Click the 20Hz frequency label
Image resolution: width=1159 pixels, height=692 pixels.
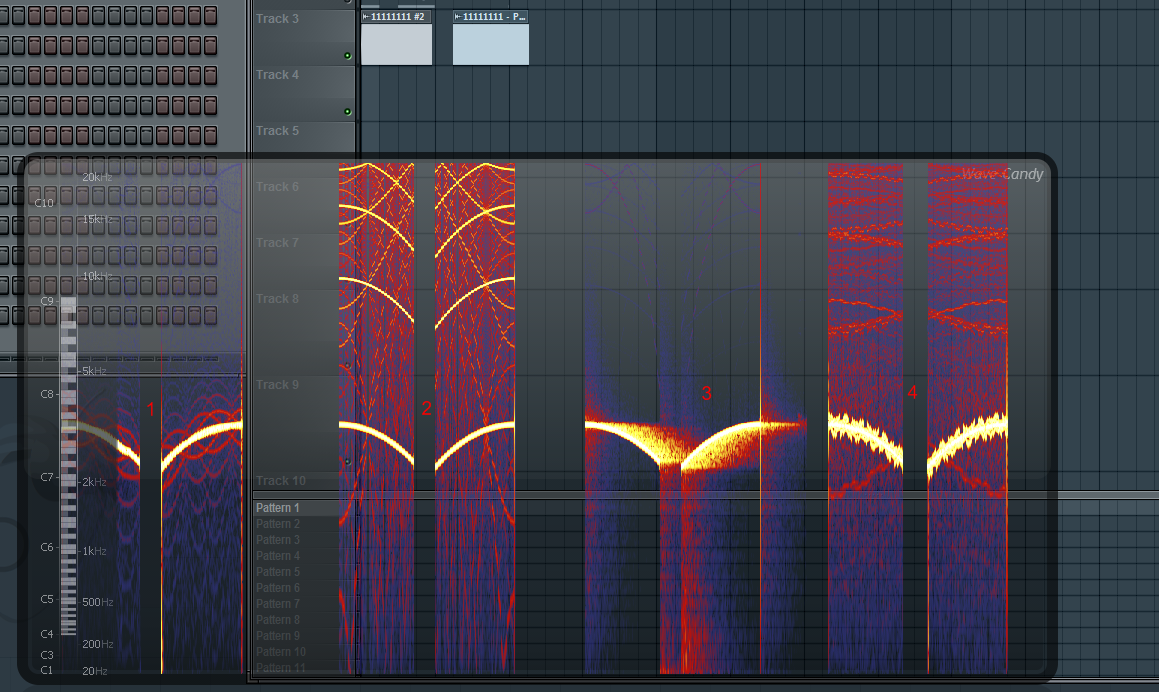pyautogui.click(x=95, y=671)
